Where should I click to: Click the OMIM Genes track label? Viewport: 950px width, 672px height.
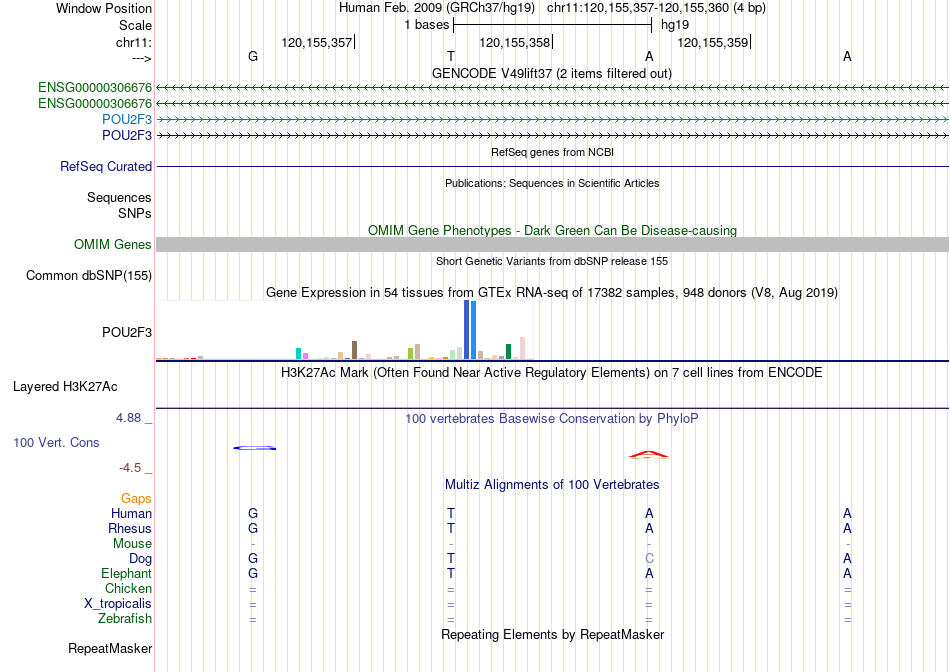tap(113, 244)
